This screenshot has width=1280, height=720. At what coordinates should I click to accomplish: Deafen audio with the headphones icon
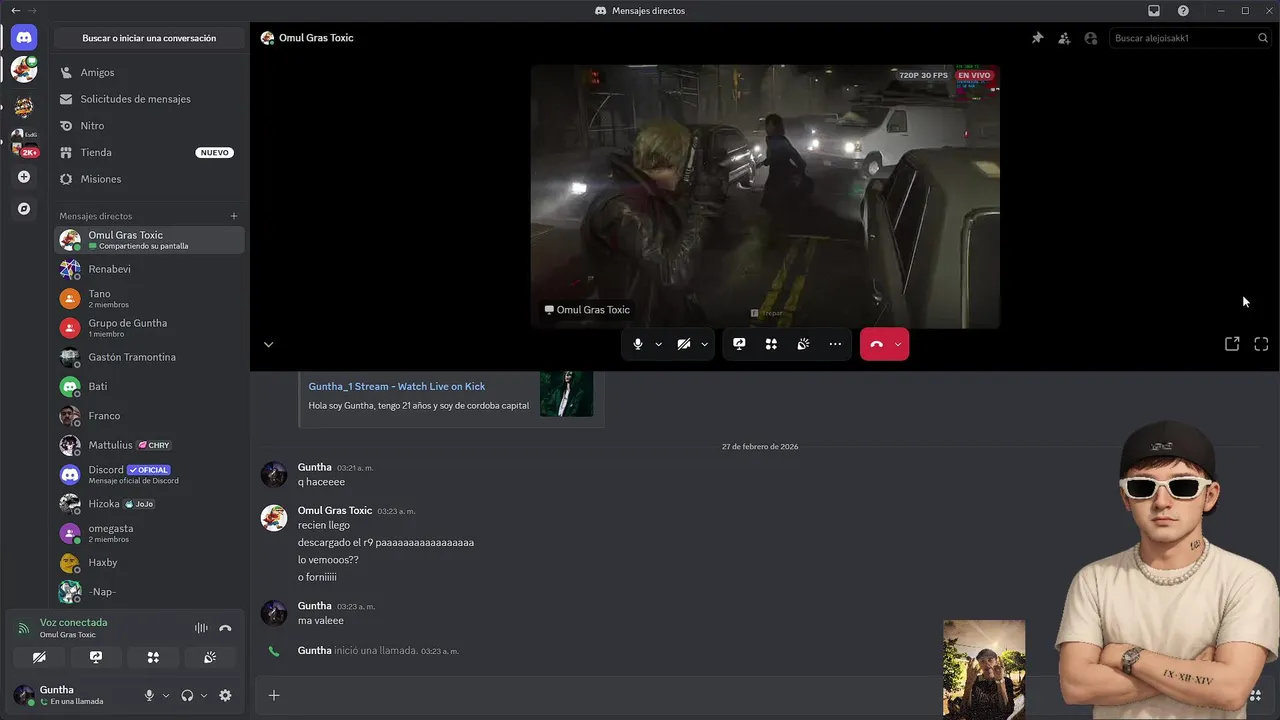click(187, 695)
